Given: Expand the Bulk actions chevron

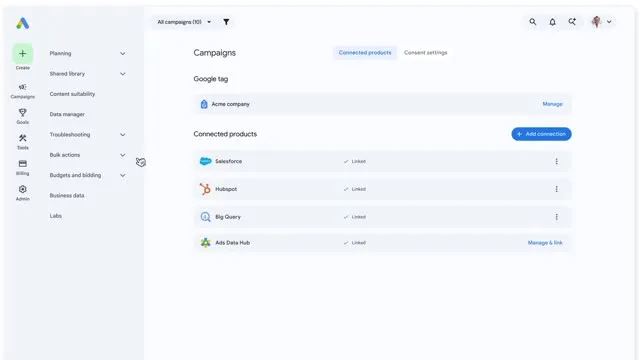Looking at the screenshot, I should pyautogui.click(x=122, y=155).
